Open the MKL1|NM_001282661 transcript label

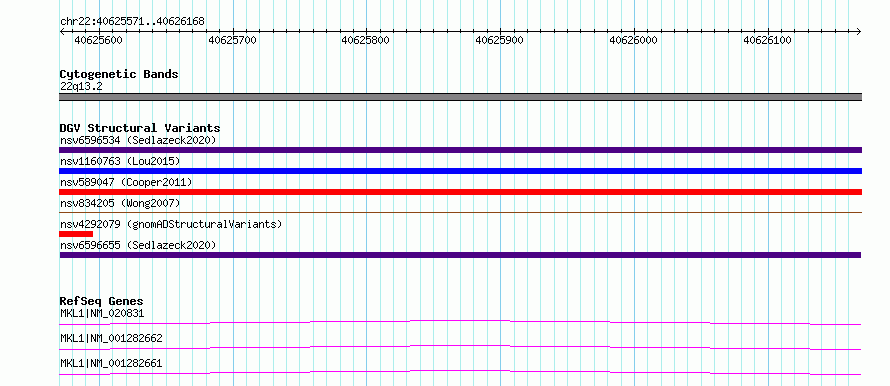tap(111, 363)
